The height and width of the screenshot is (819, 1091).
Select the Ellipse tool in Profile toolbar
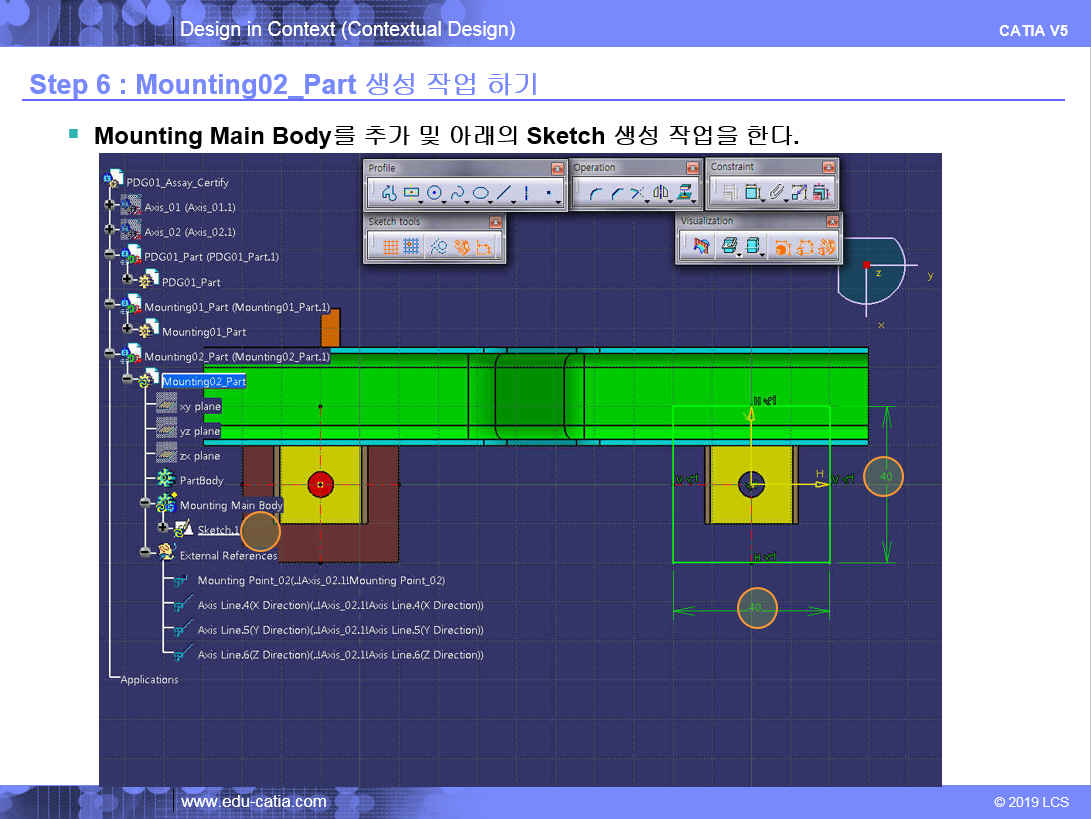481,193
